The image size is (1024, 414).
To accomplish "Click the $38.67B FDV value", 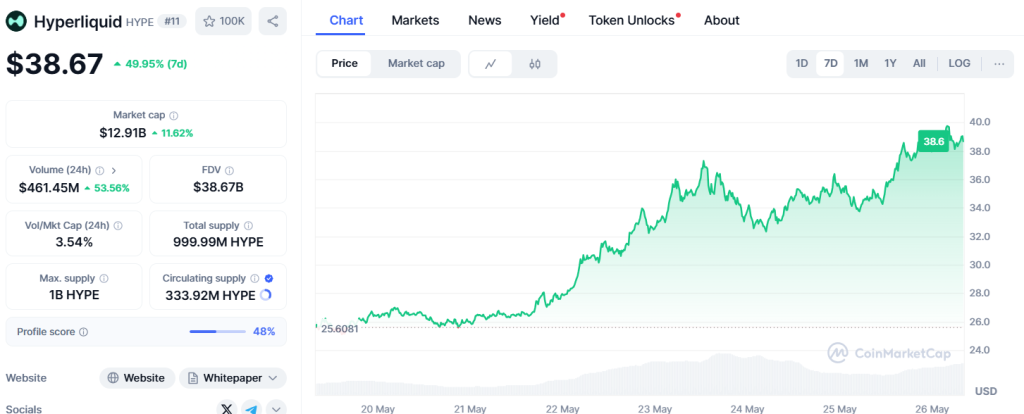I will [218, 188].
